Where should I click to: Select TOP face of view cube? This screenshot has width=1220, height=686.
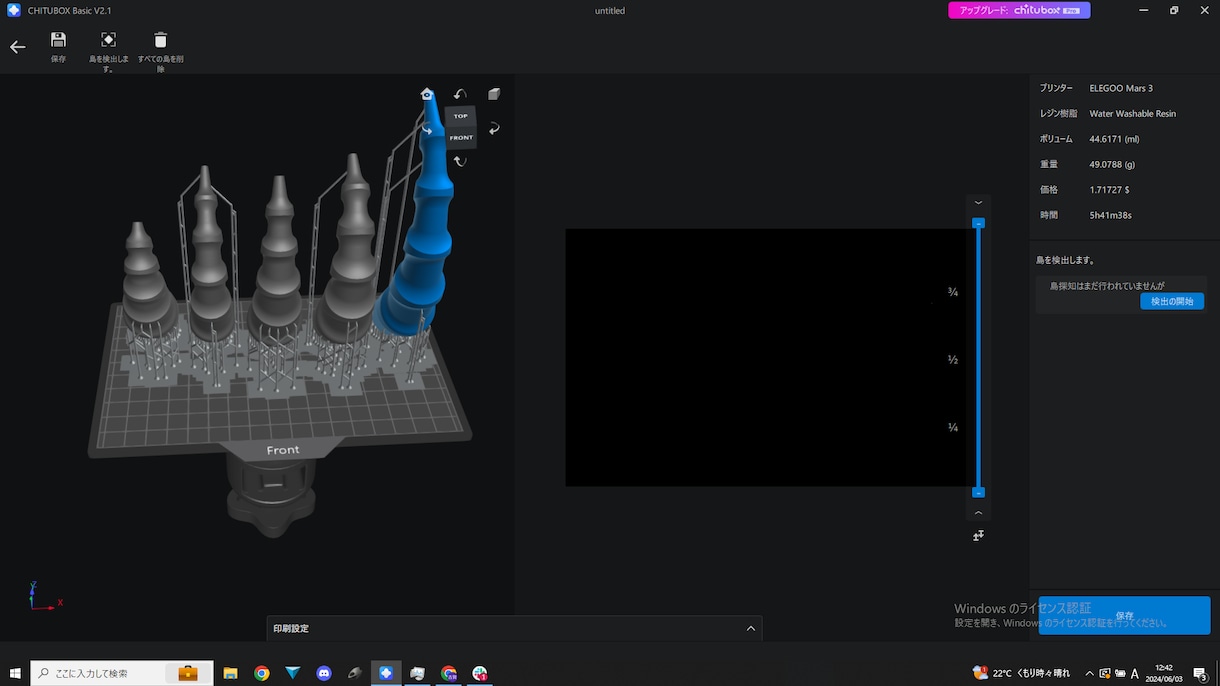pos(460,116)
